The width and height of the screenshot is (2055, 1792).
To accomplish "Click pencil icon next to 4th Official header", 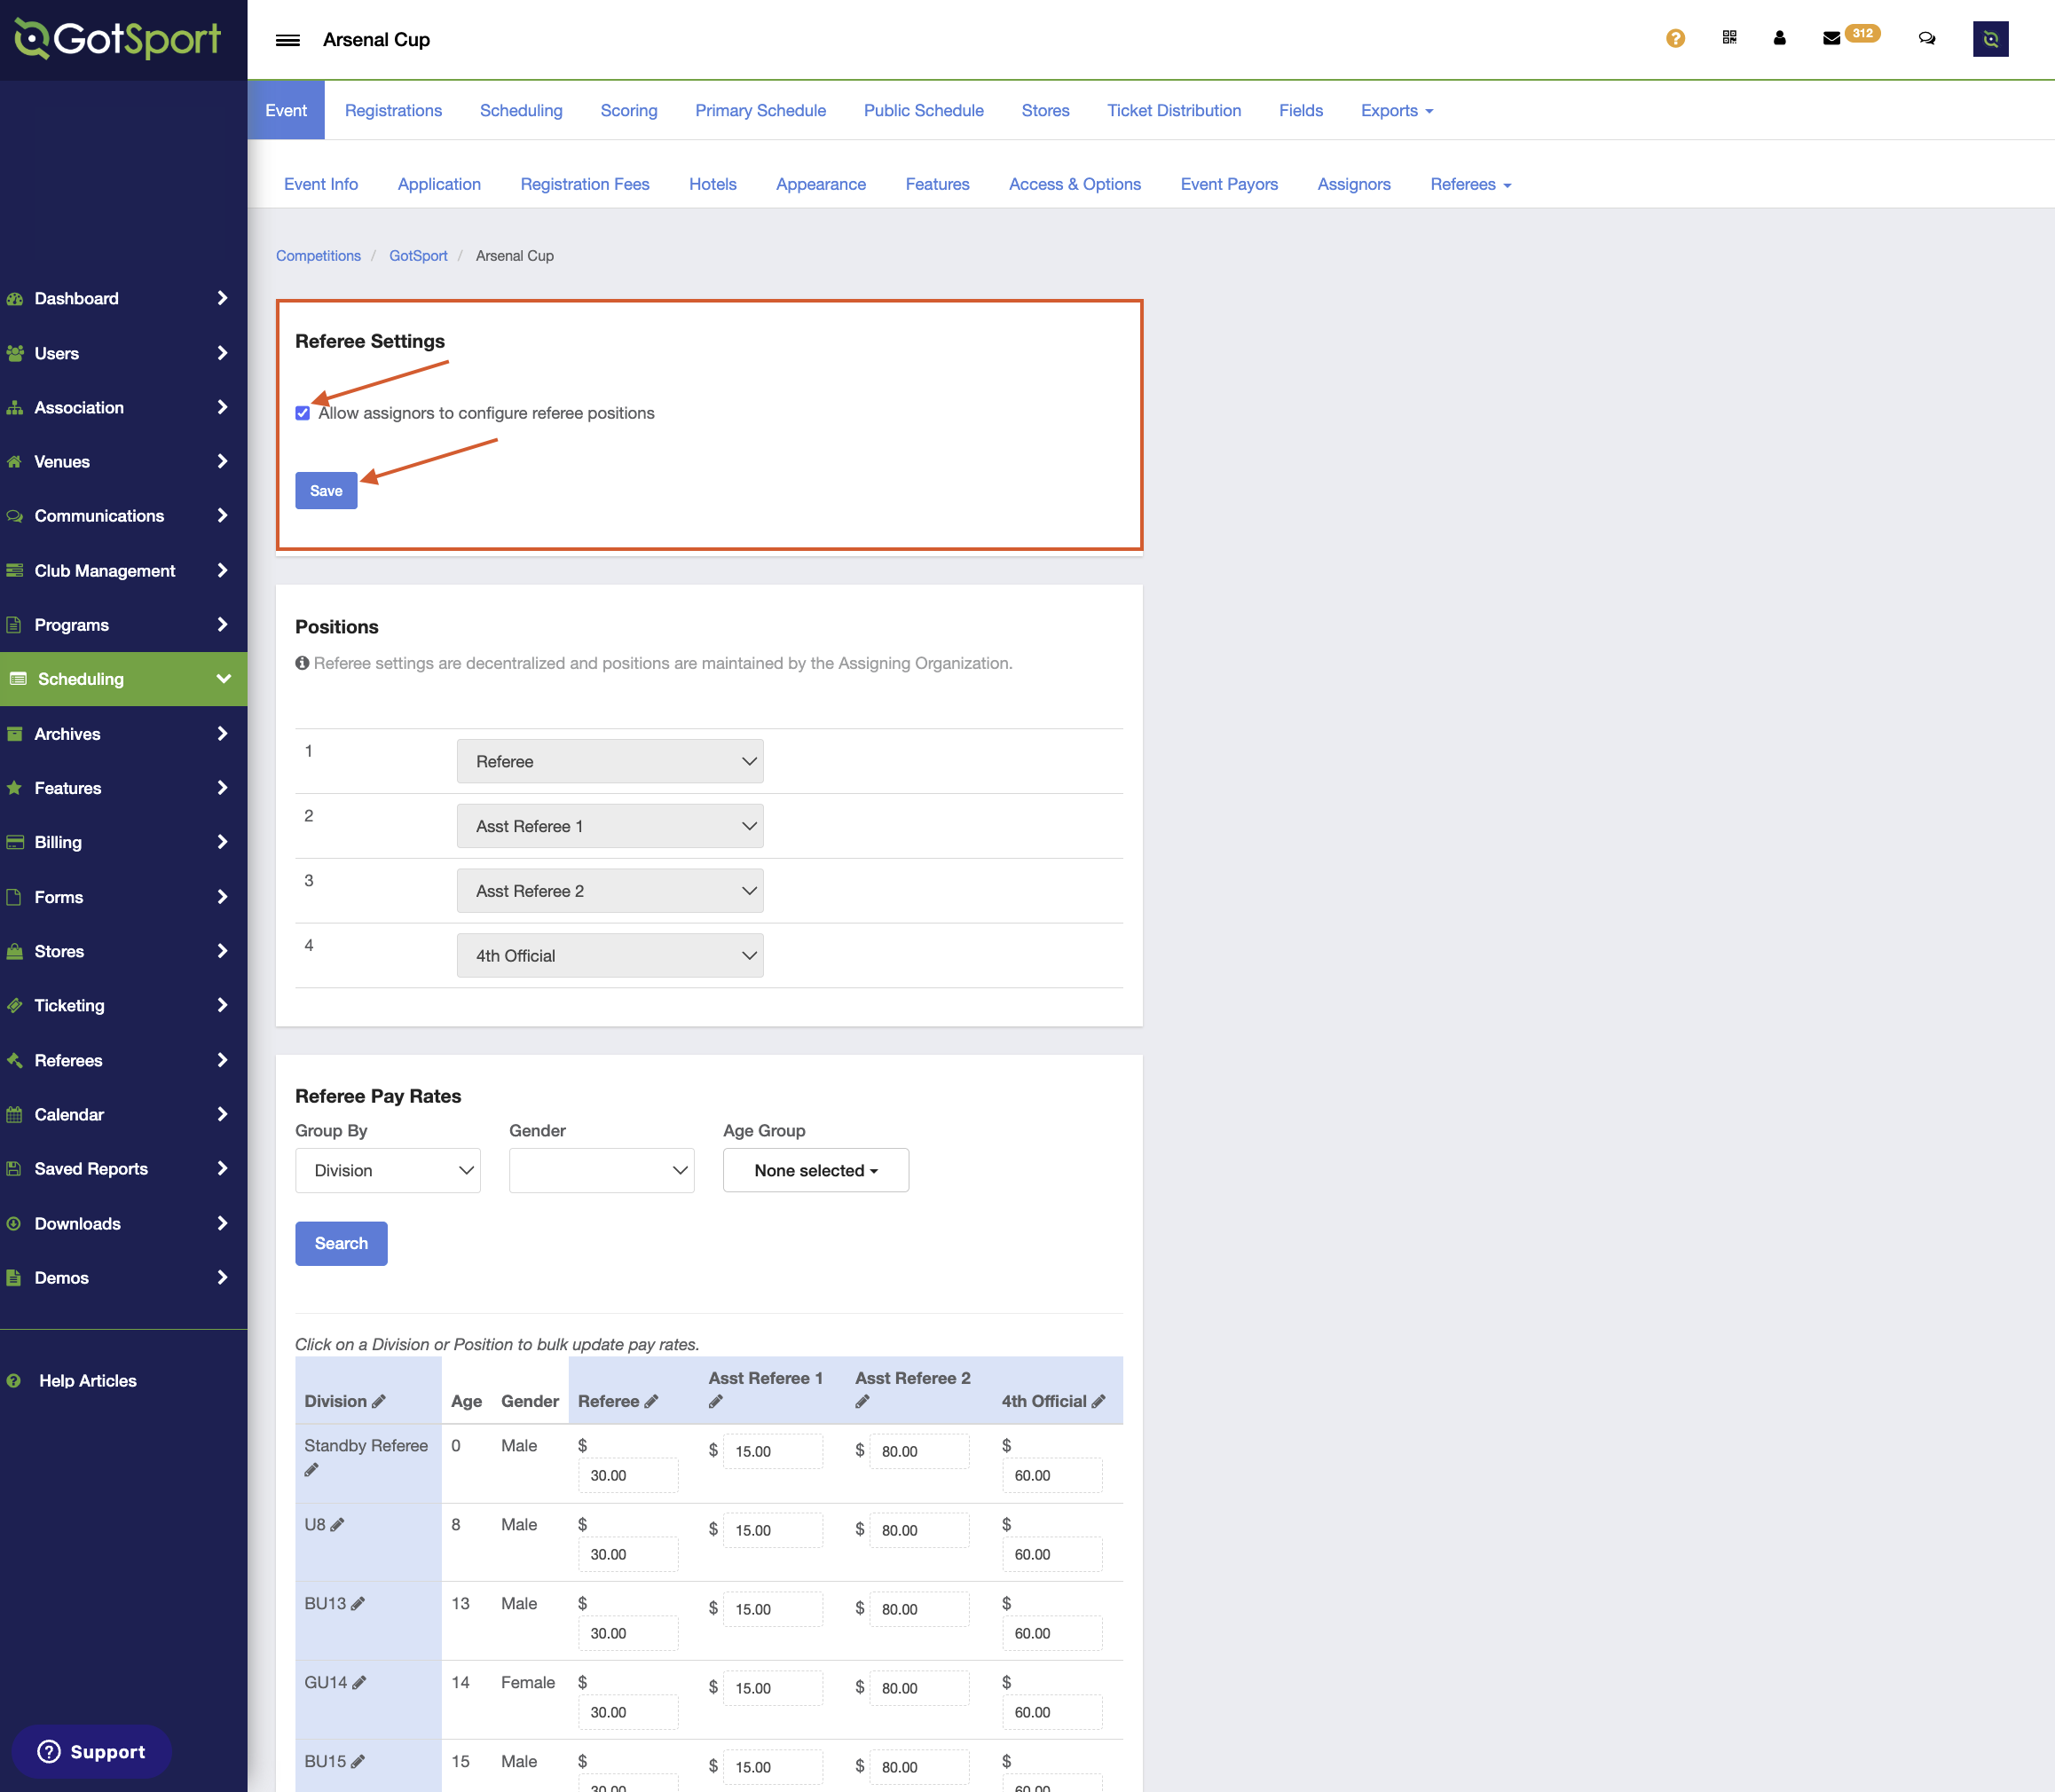I will (1098, 1402).
